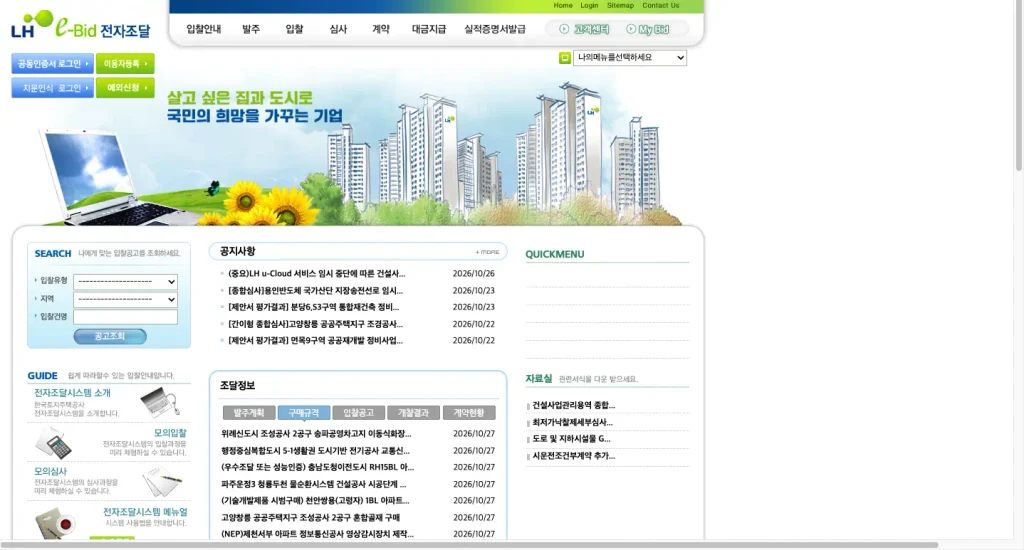Switch to the 개찰결과 tab
The height and width of the screenshot is (550, 1024).
[413, 413]
